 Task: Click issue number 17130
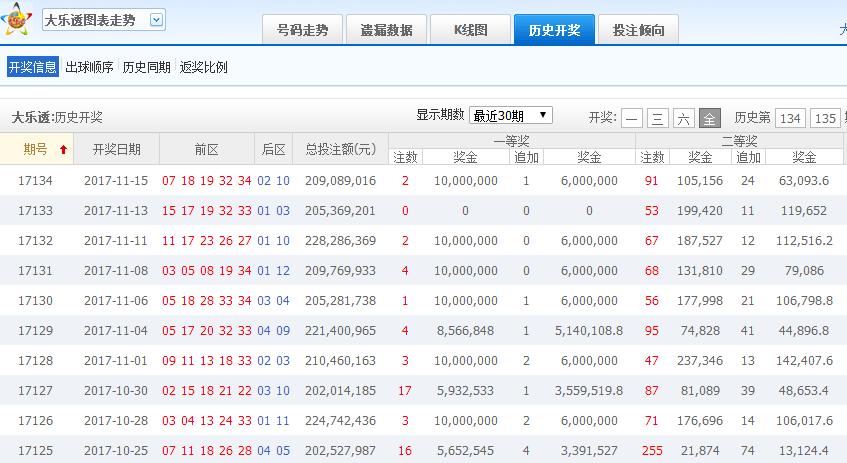36,300
